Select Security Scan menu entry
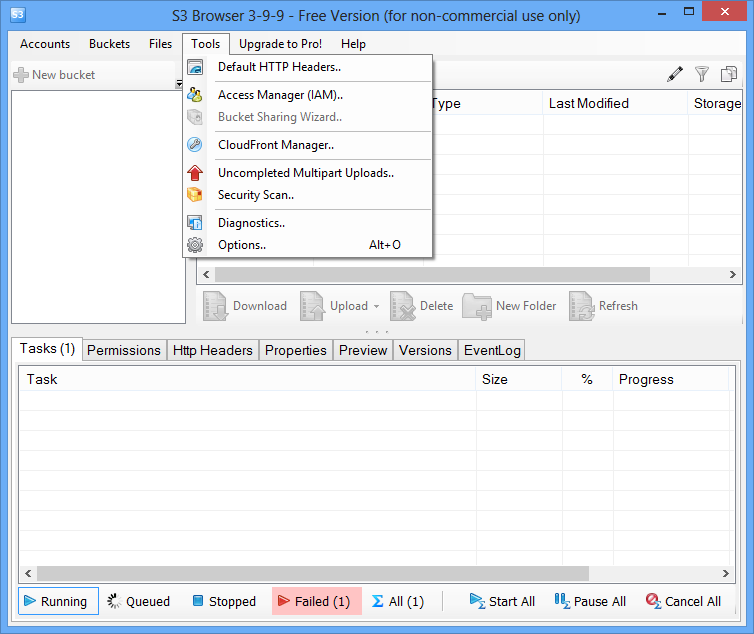The width and height of the screenshot is (754, 634). pyautogui.click(x=308, y=195)
